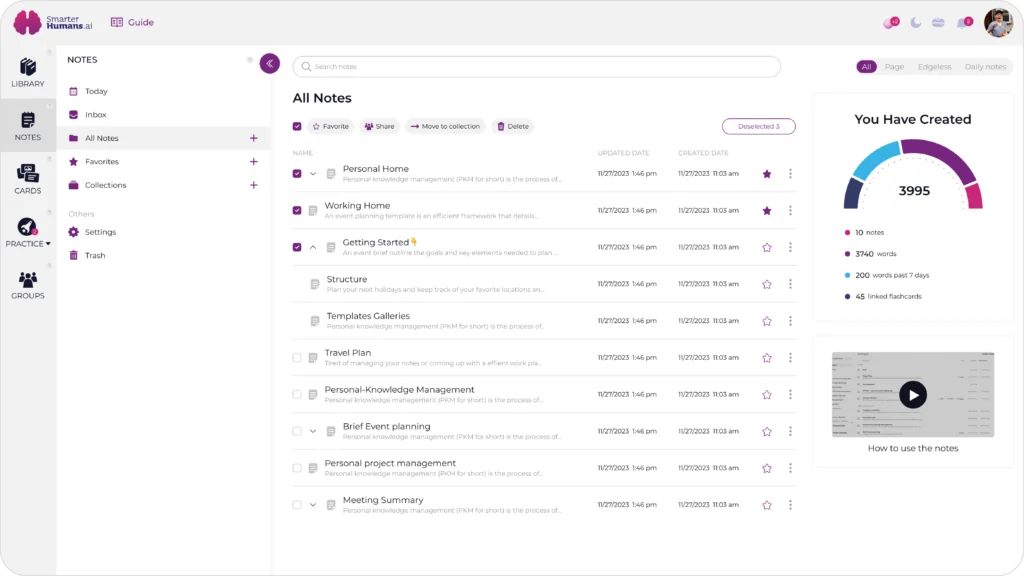Screen dimensions: 1024x576
Task: Expand the Meeting Summary note
Action: click(313, 505)
